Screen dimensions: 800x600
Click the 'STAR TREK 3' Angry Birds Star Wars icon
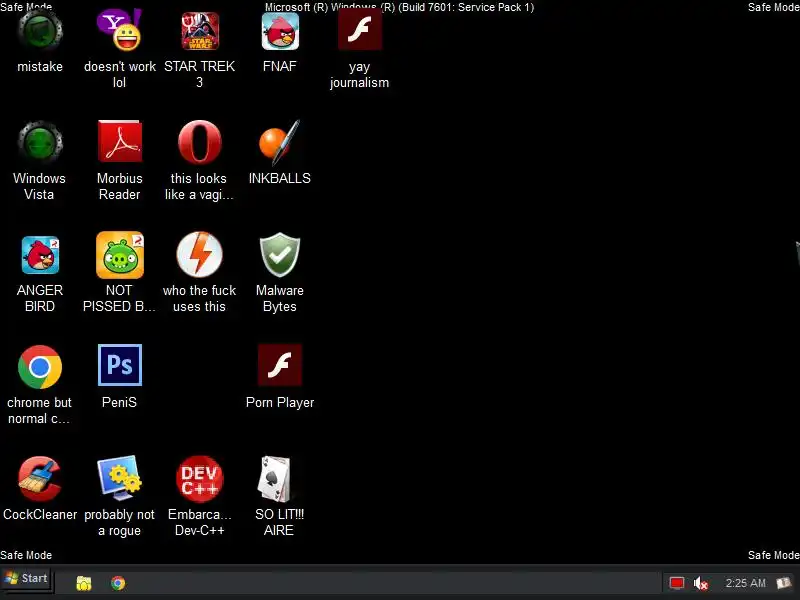[x=199, y=31]
